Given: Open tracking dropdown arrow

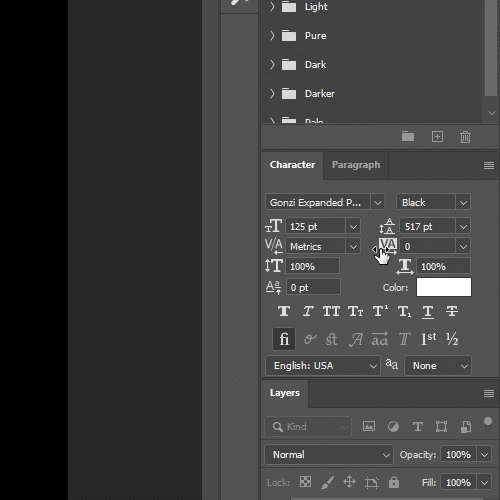Looking at the screenshot, I should point(463,247).
